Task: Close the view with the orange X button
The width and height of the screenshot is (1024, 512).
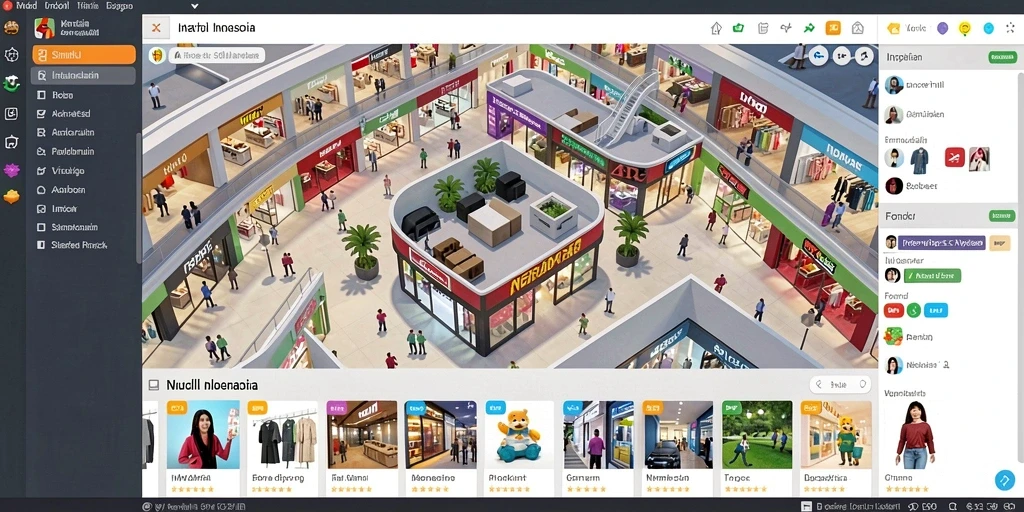Action: tap(156, 28)
